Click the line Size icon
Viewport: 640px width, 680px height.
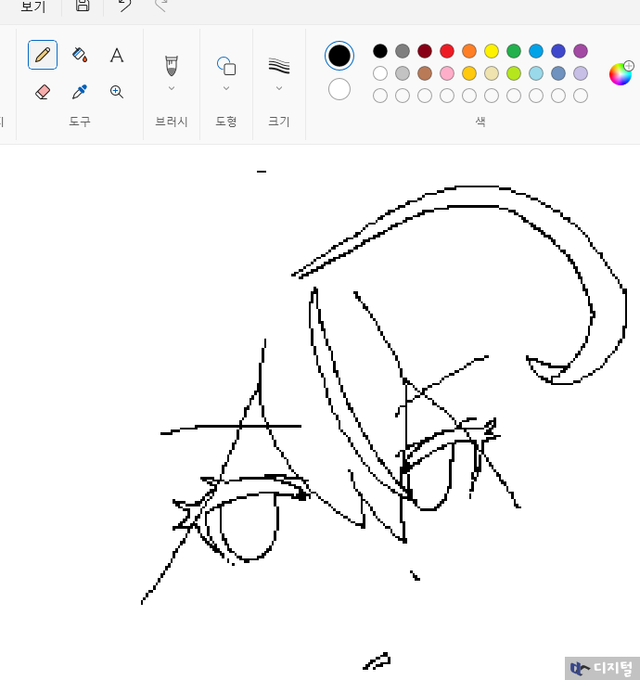click(x=279, y=66)
